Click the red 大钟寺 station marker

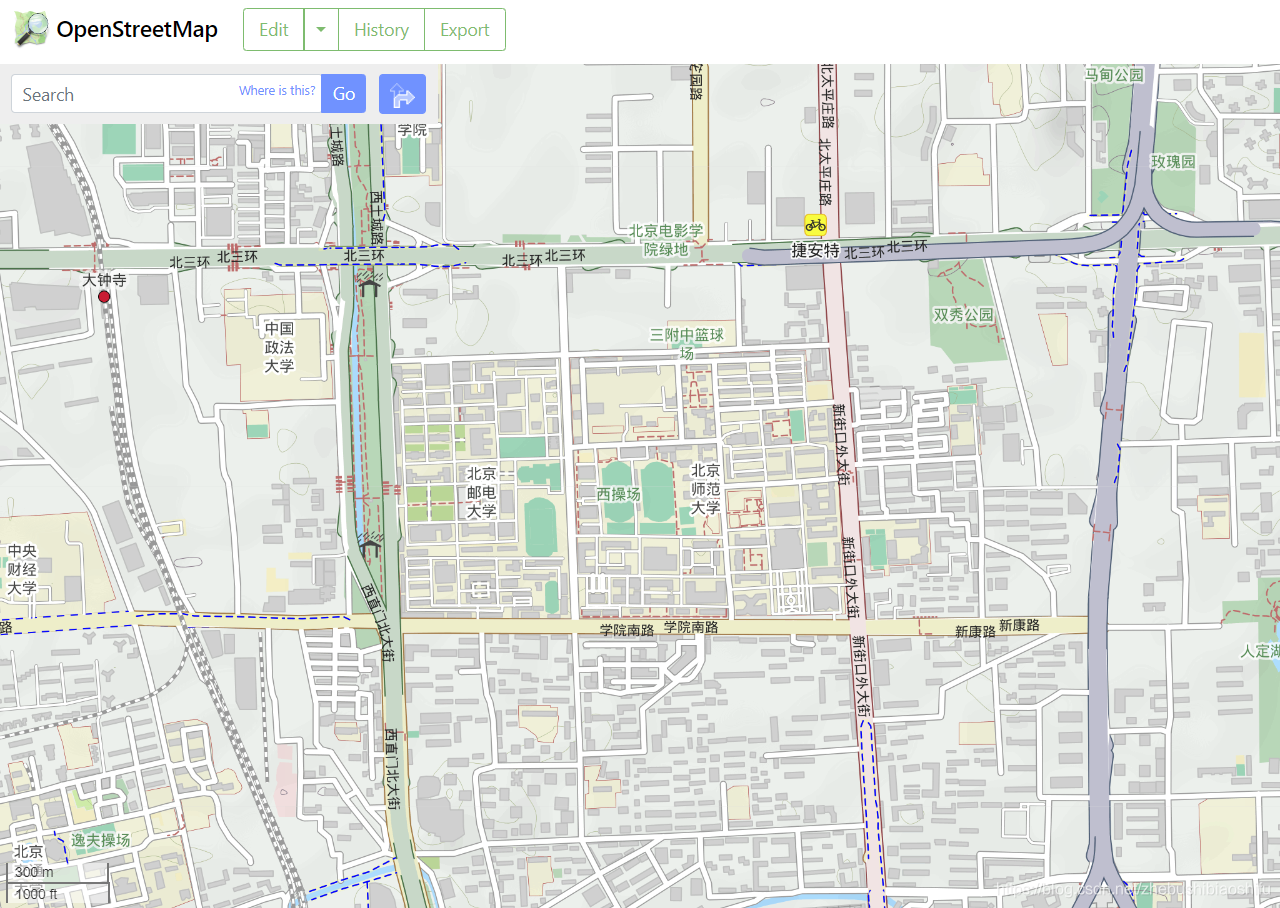(104, 297)
